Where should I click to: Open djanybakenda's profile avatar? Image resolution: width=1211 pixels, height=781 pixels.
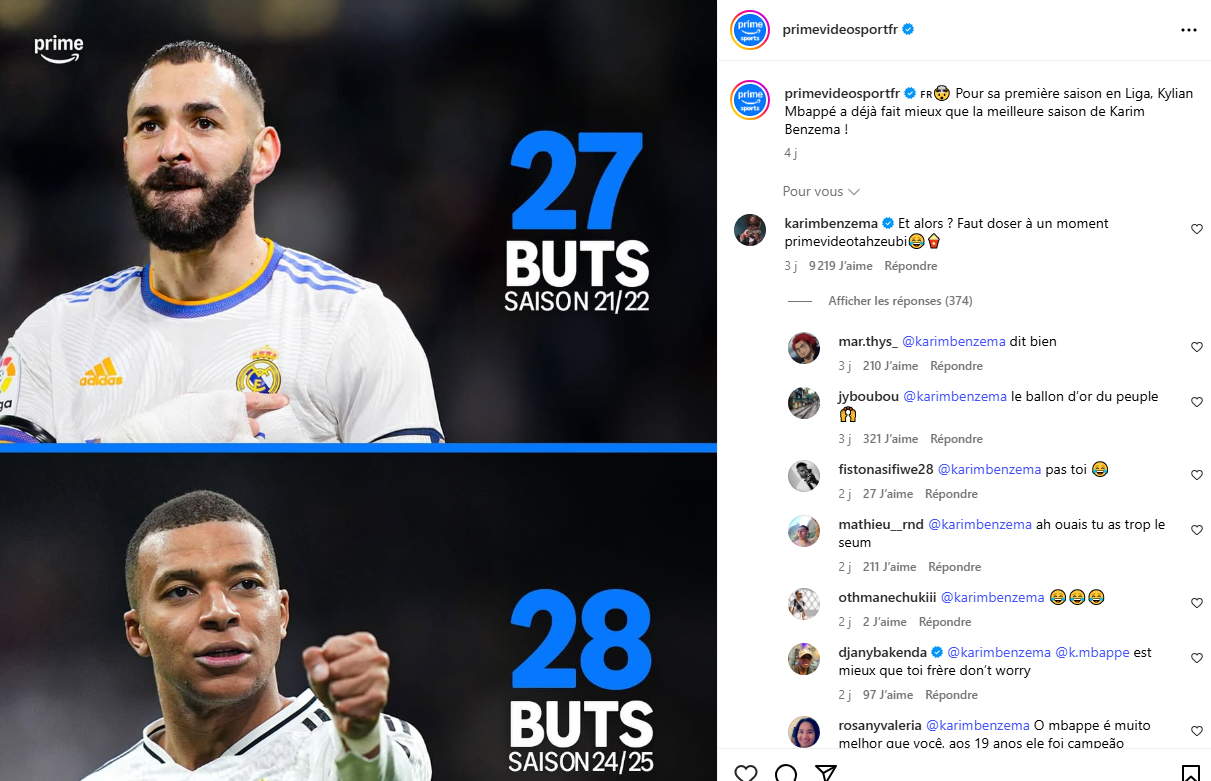pos(804,659)
